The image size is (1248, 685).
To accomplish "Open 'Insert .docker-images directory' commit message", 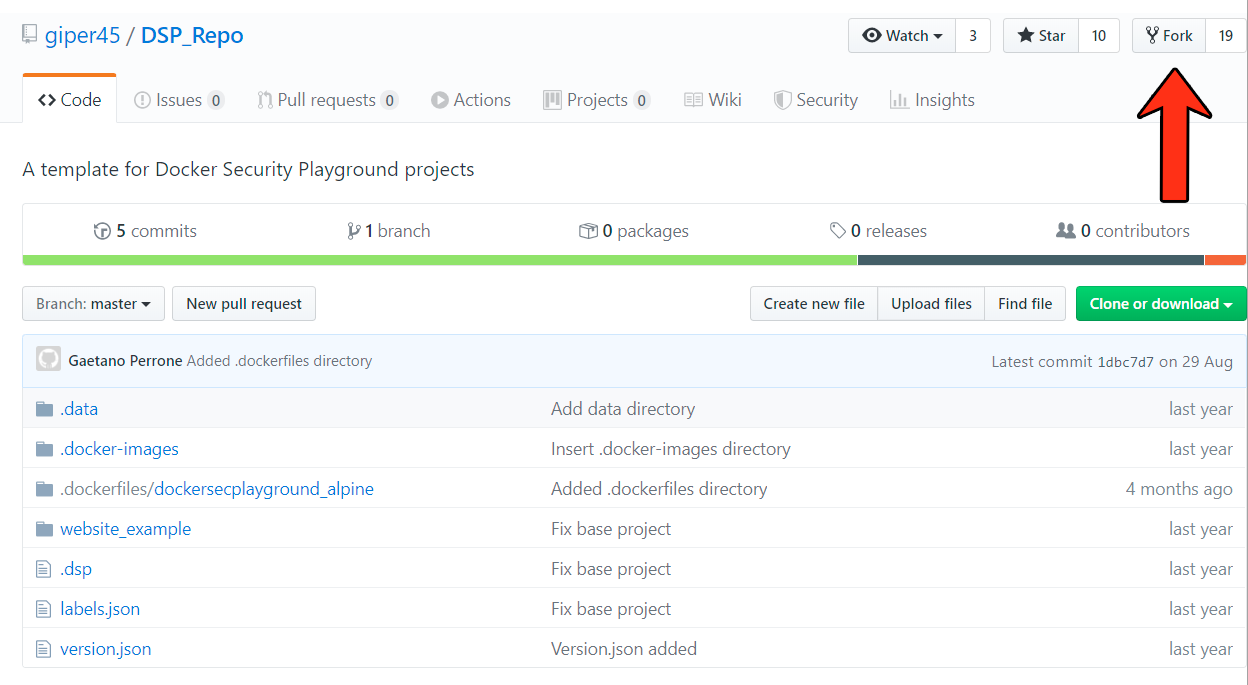I will [x=671, y=449].
